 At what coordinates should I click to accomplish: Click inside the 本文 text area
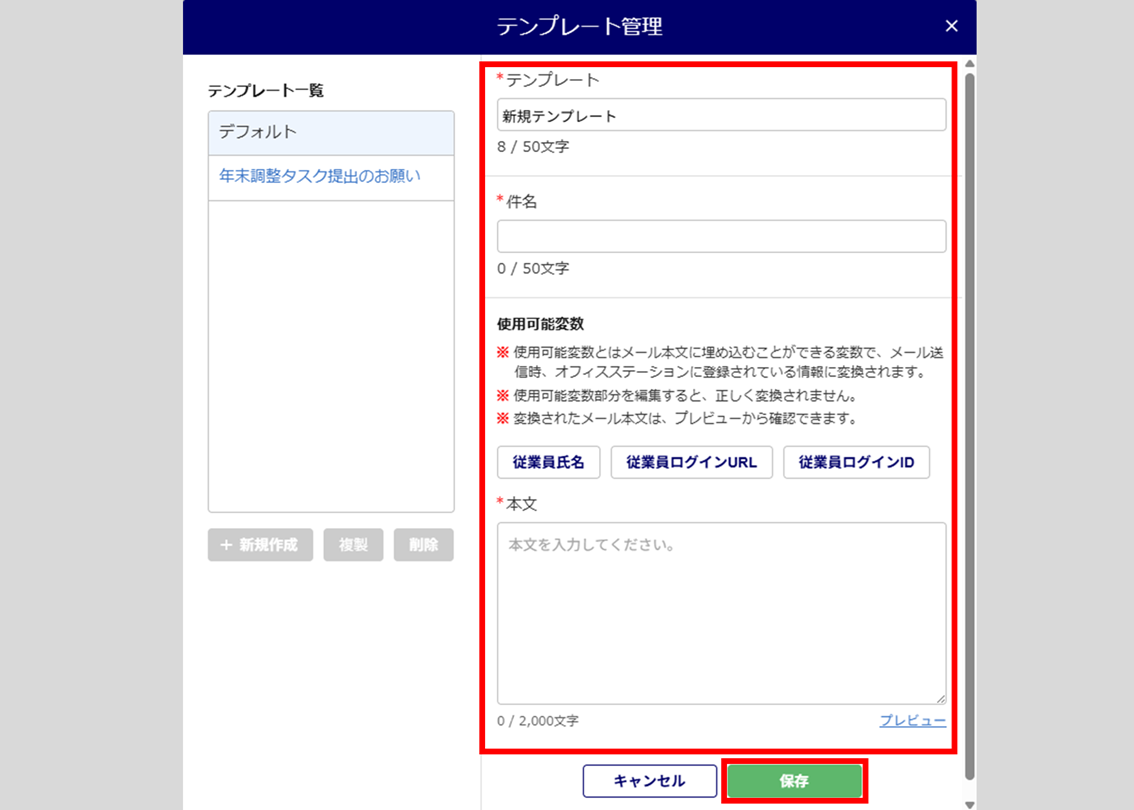[721, 612]
